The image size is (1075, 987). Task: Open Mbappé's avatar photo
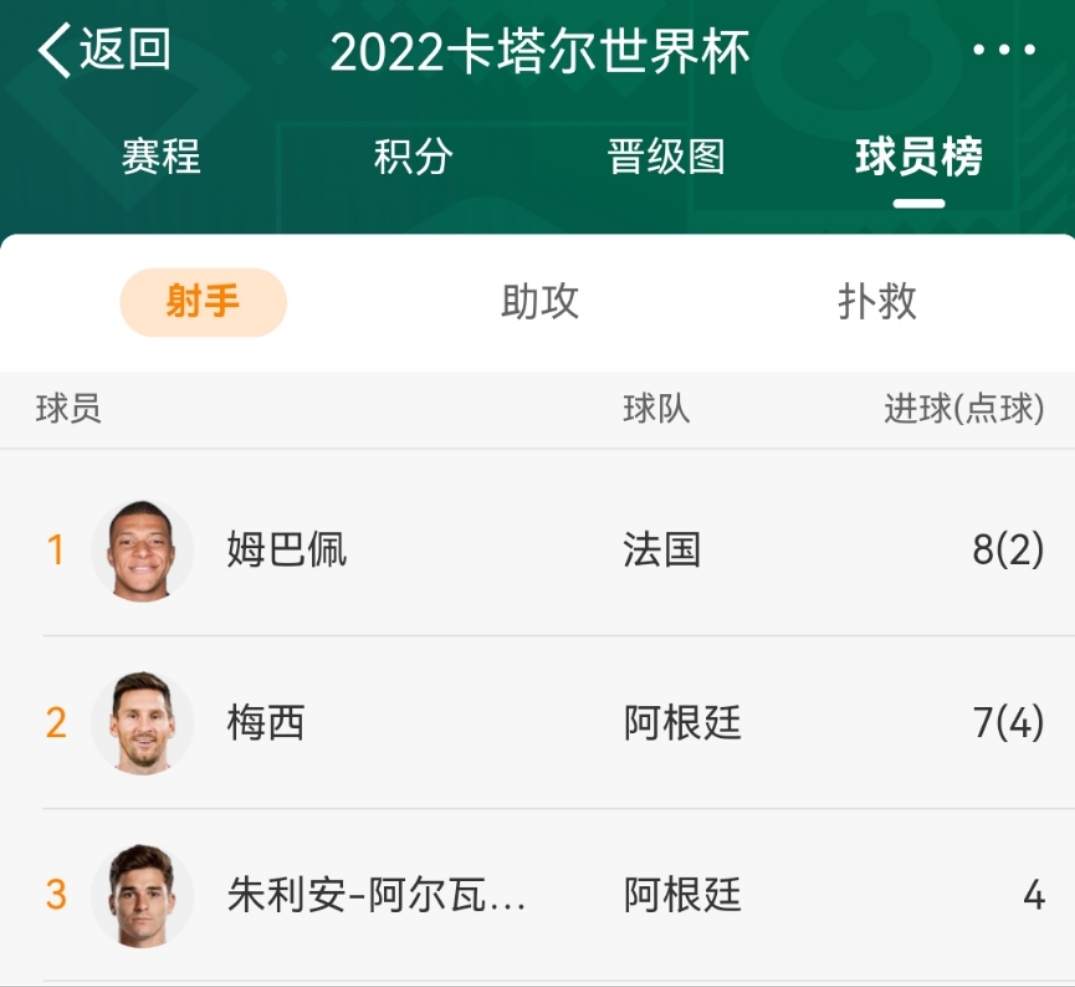(141, 549)
